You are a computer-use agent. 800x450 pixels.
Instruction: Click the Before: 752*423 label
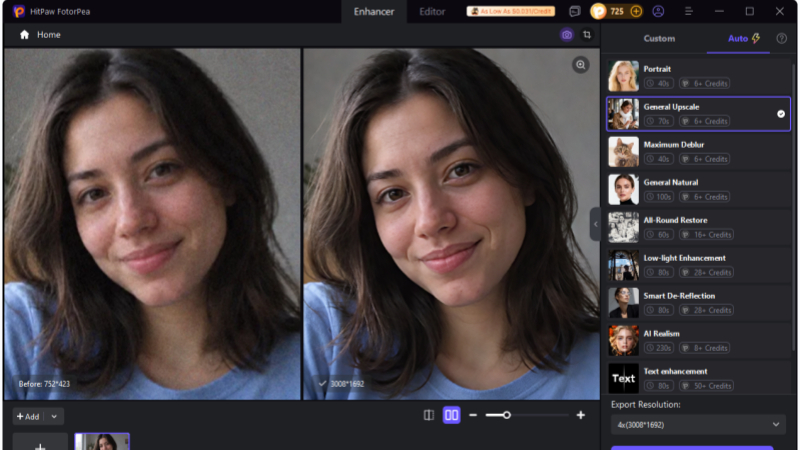click(44, 384)
